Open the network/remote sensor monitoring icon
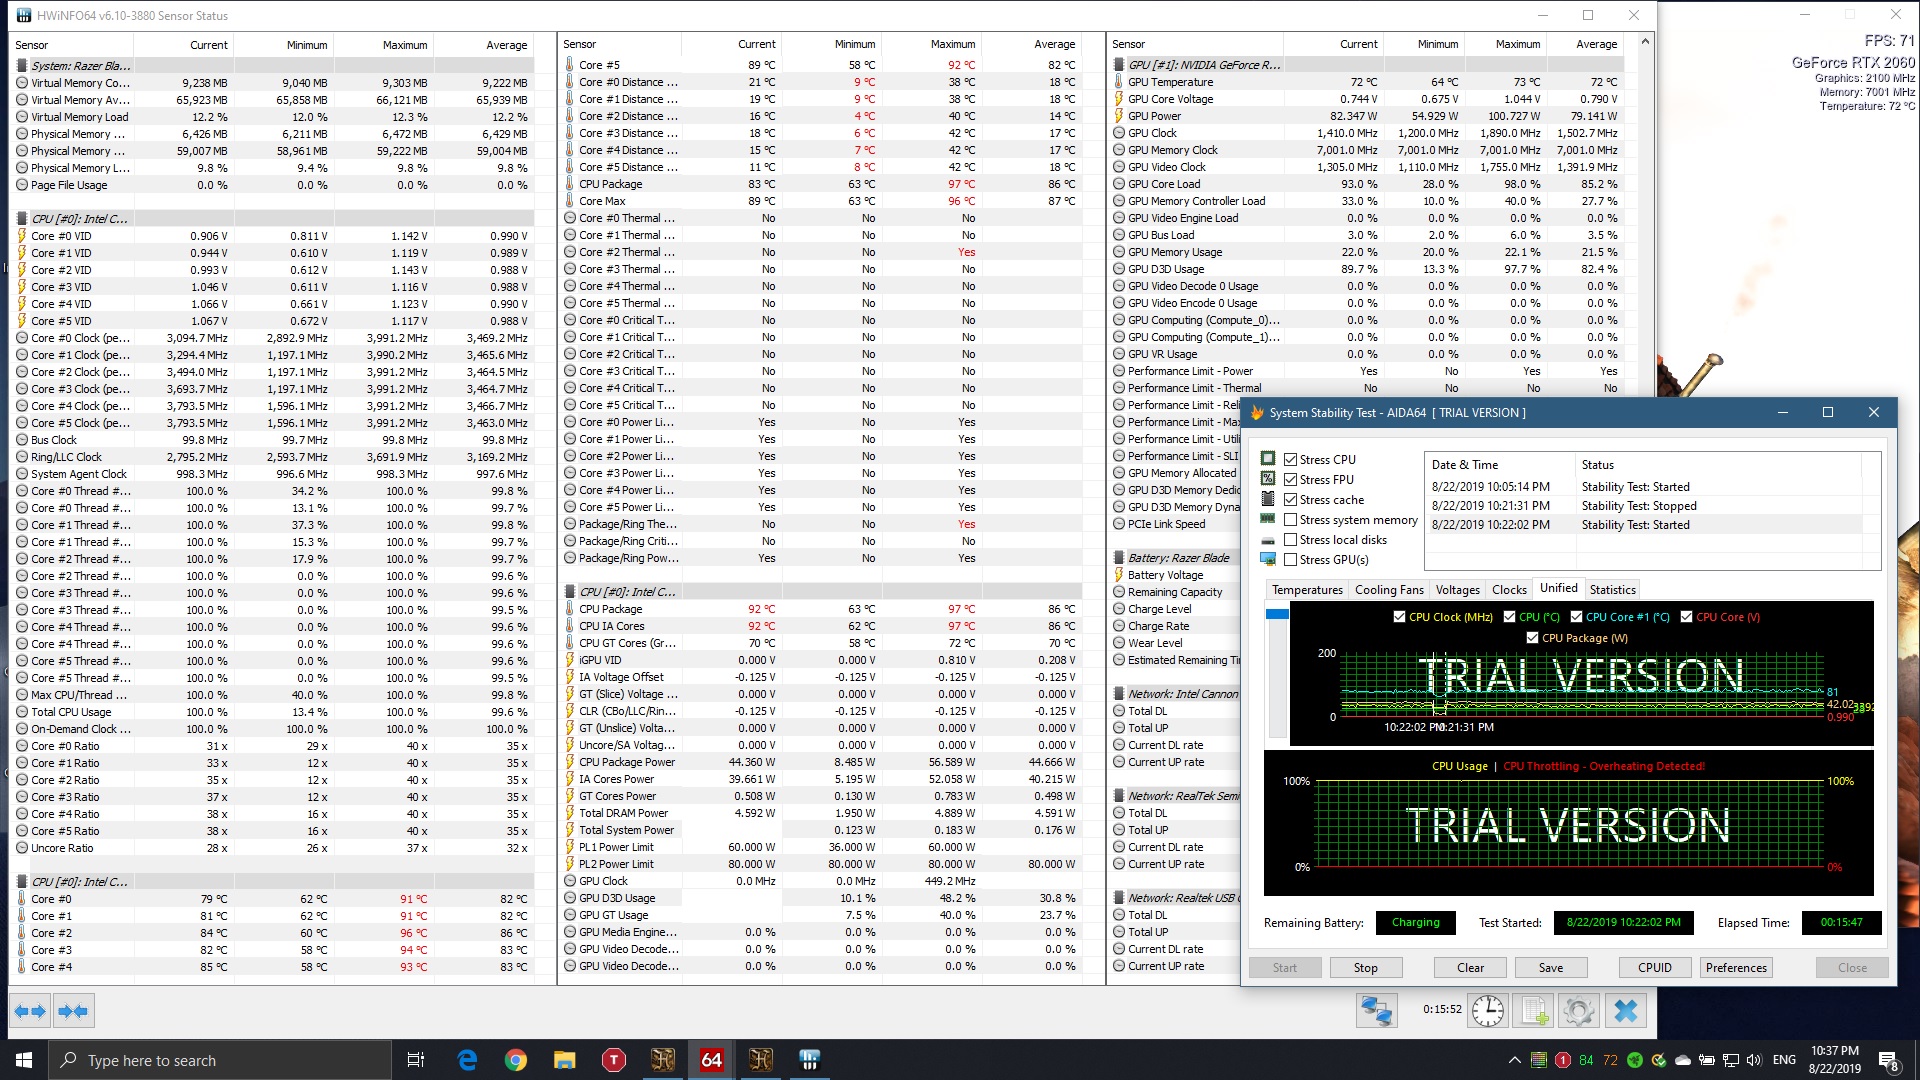Viewport: 1920px width, 1080px height. click(x=1376, y=1011)
